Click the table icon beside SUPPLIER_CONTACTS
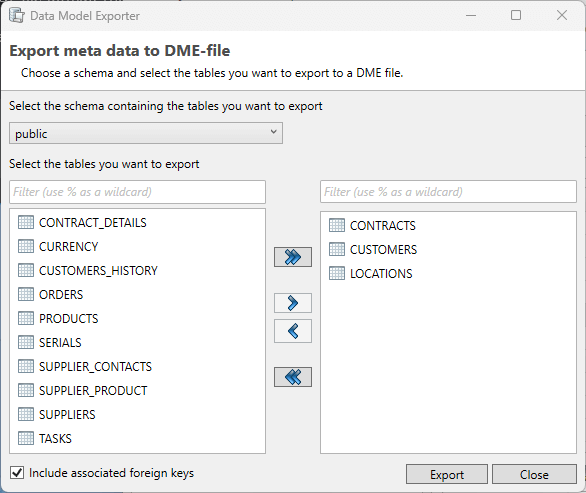The width and height of the screenshot is (586, 493). pos(26,366)
